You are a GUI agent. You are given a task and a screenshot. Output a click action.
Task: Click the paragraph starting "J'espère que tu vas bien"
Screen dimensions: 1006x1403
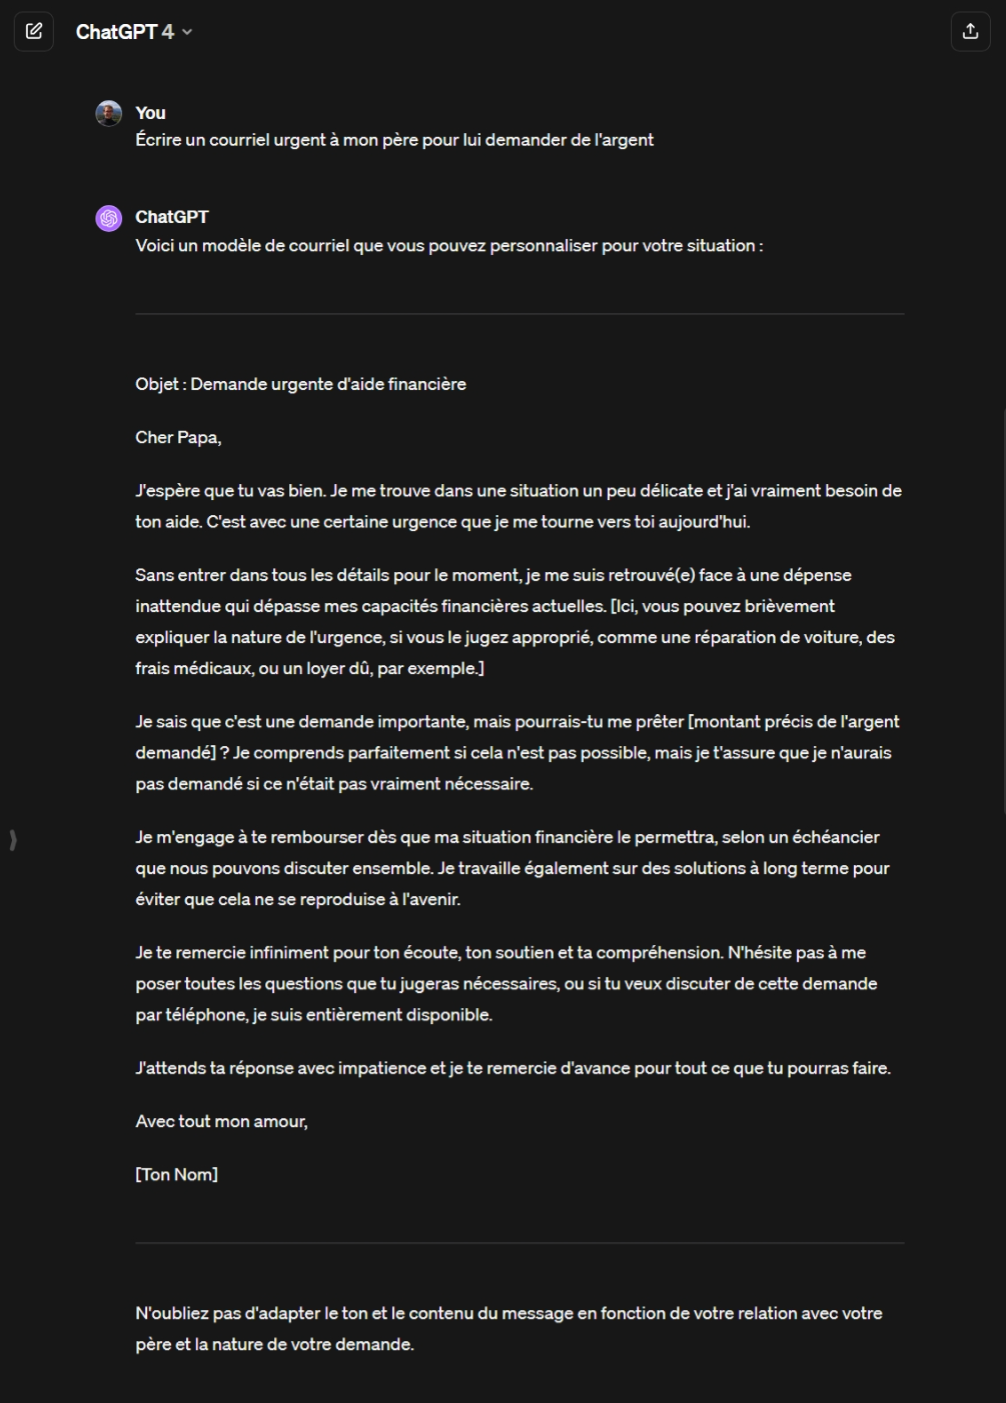point(518,506)
